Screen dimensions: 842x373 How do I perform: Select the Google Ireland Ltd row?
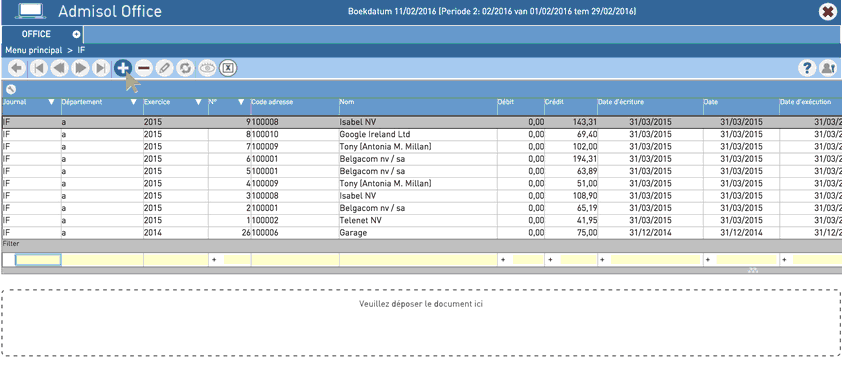click(422, 134)
